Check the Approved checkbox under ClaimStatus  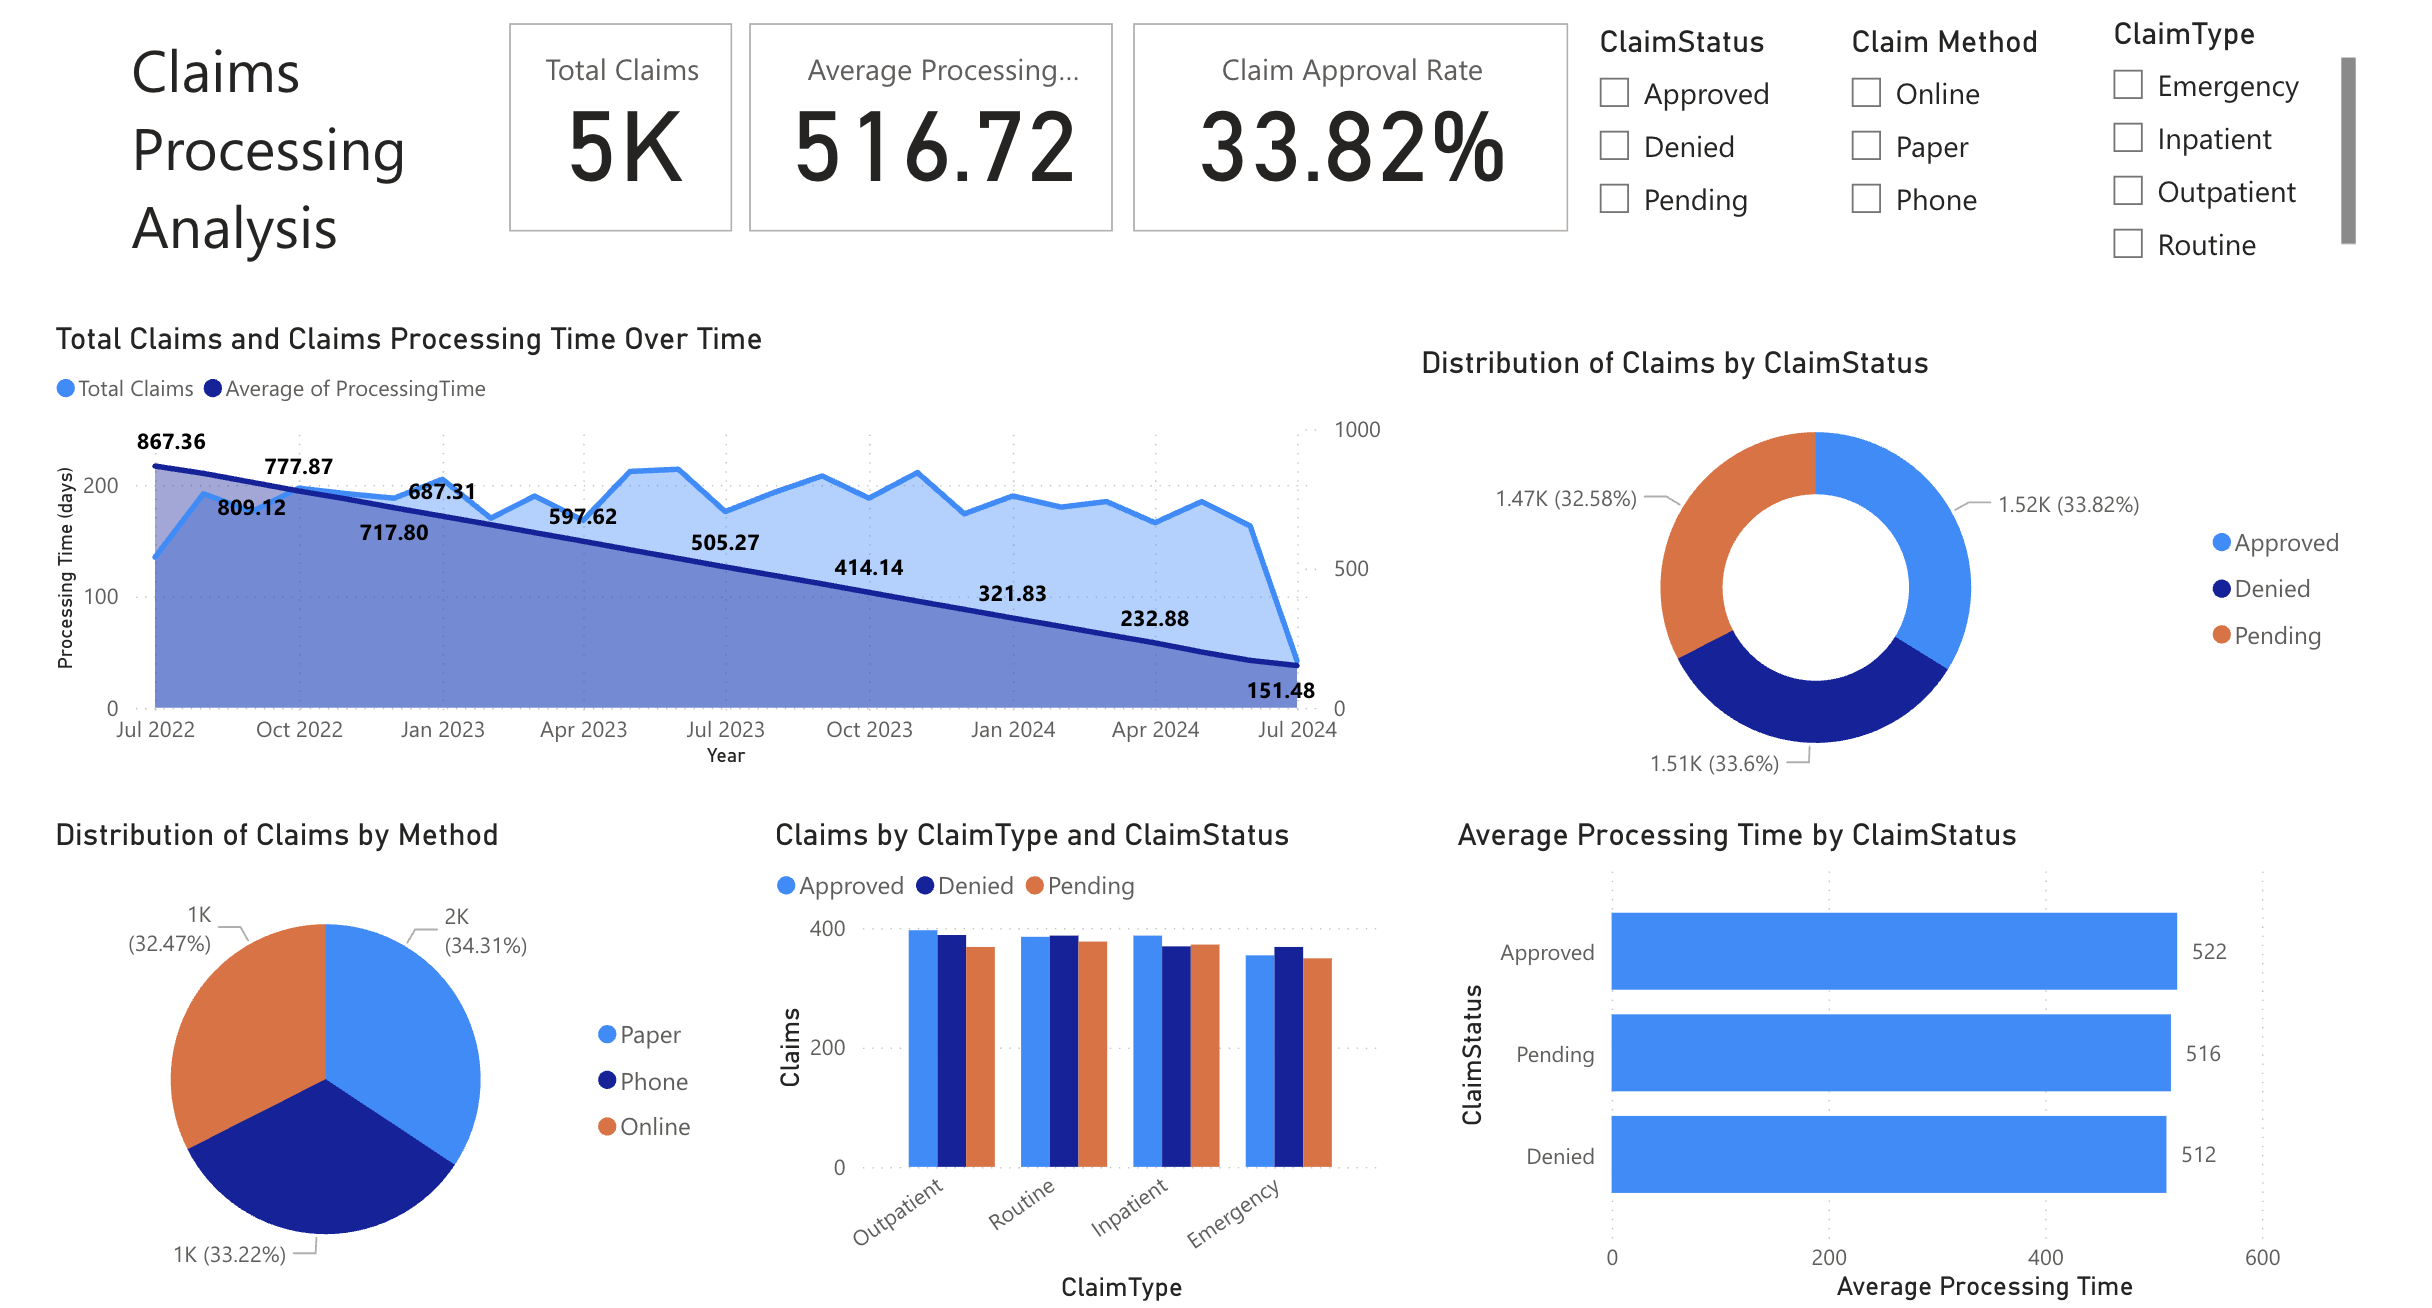(1613, 93)
